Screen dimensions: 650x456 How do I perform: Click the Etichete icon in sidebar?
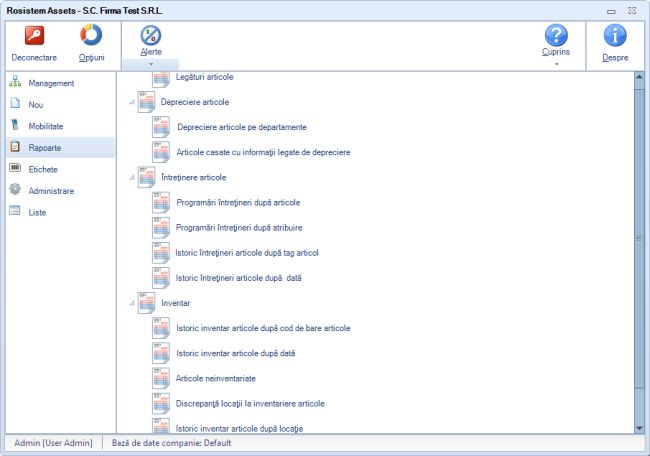(x=15, y=168)
